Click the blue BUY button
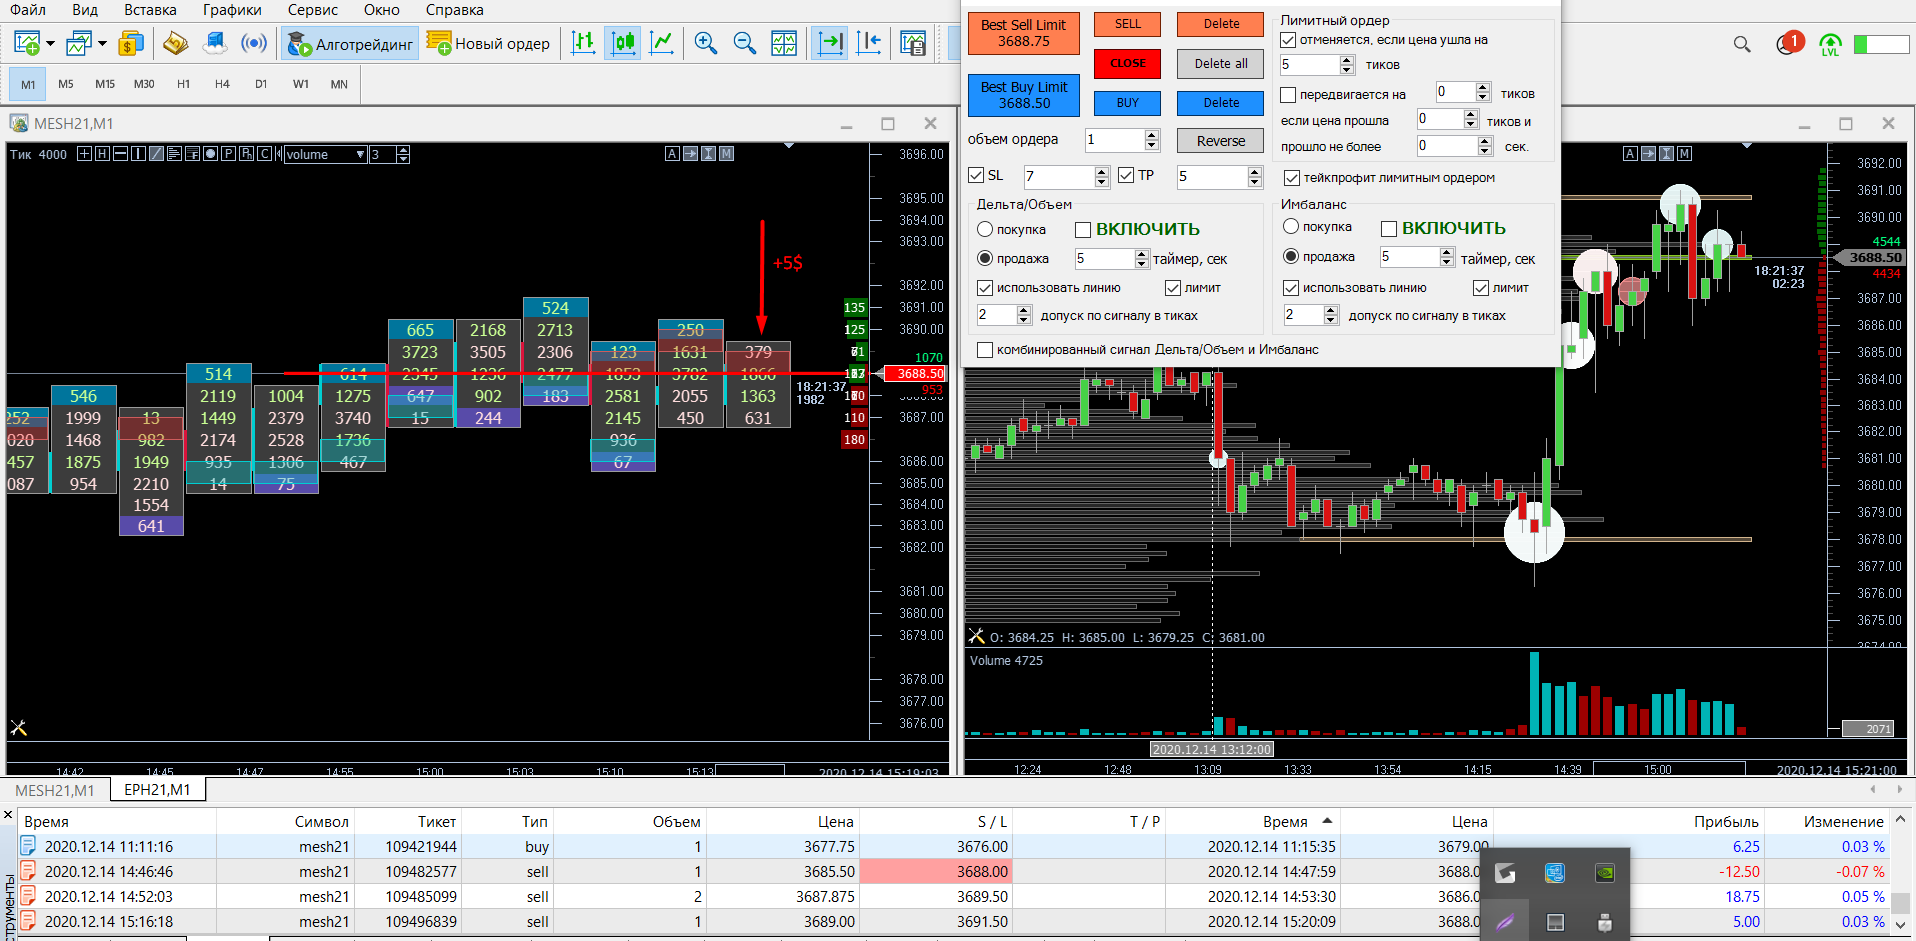 point(1127,103)
